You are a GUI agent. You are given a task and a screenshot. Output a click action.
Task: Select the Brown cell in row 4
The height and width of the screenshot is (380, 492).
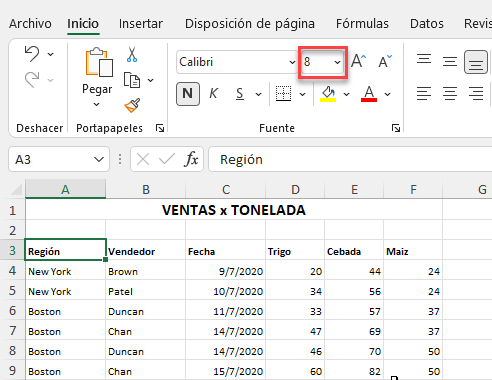tap(146, 270)
